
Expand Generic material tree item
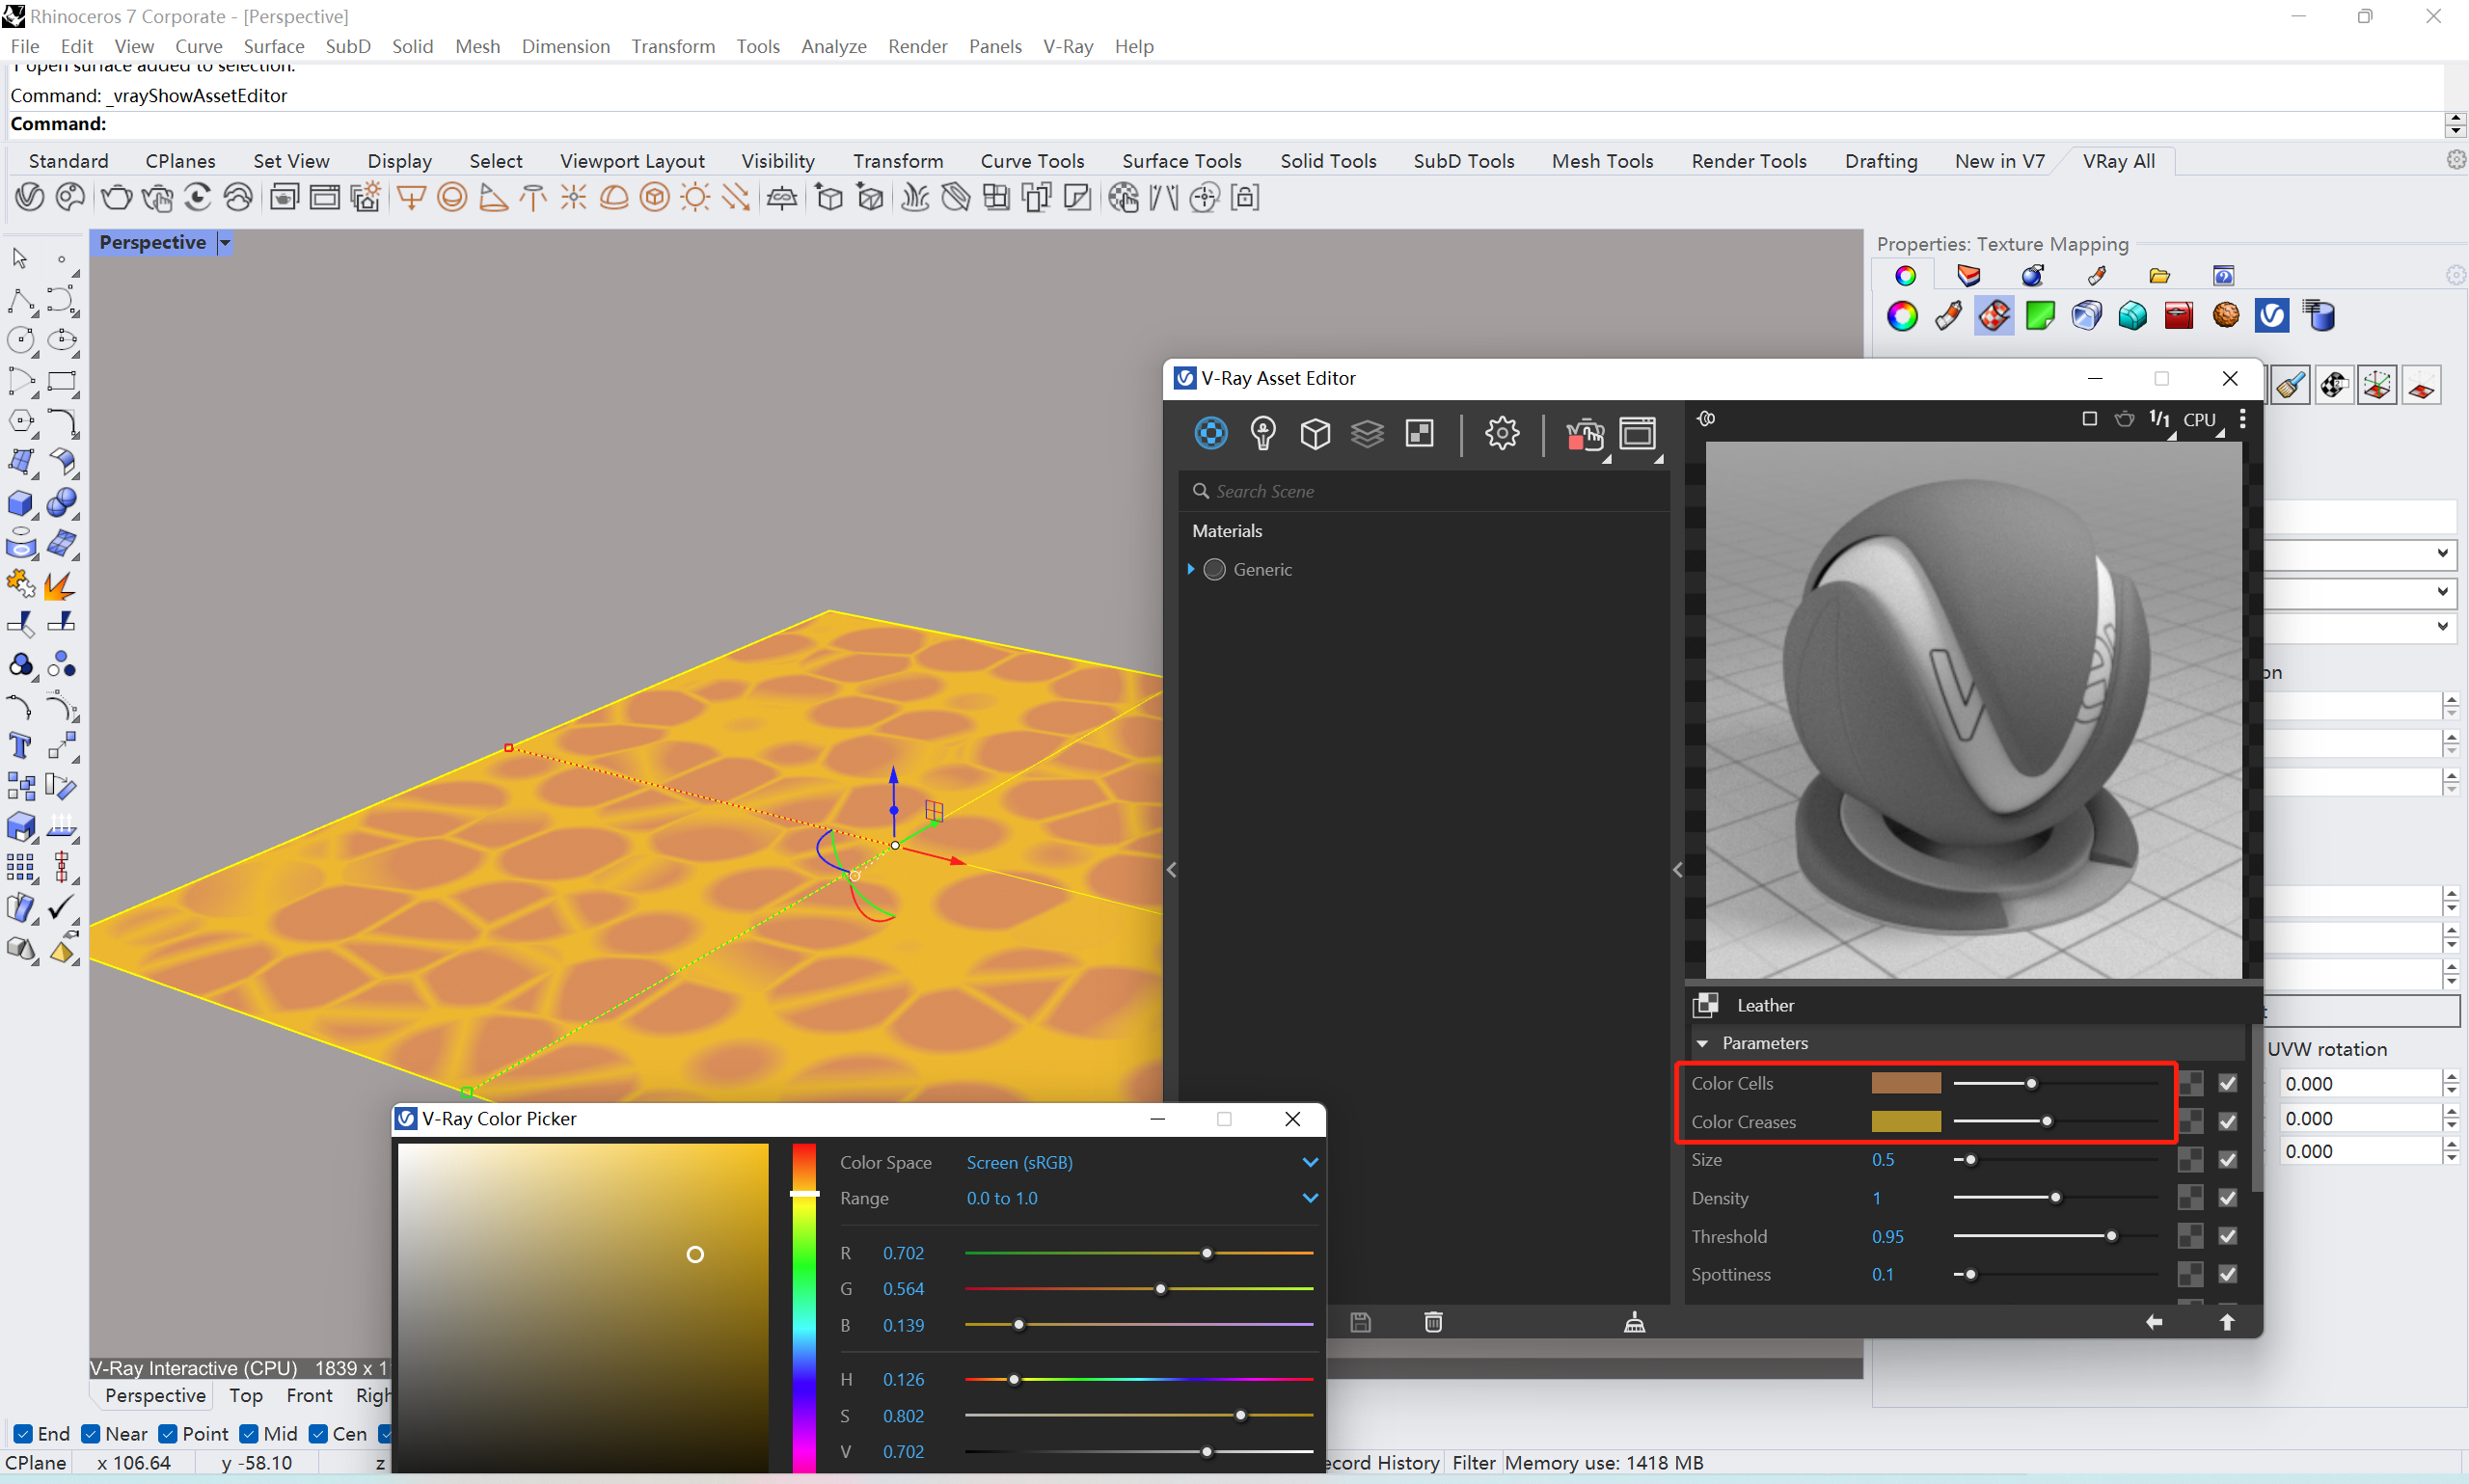1190,569
